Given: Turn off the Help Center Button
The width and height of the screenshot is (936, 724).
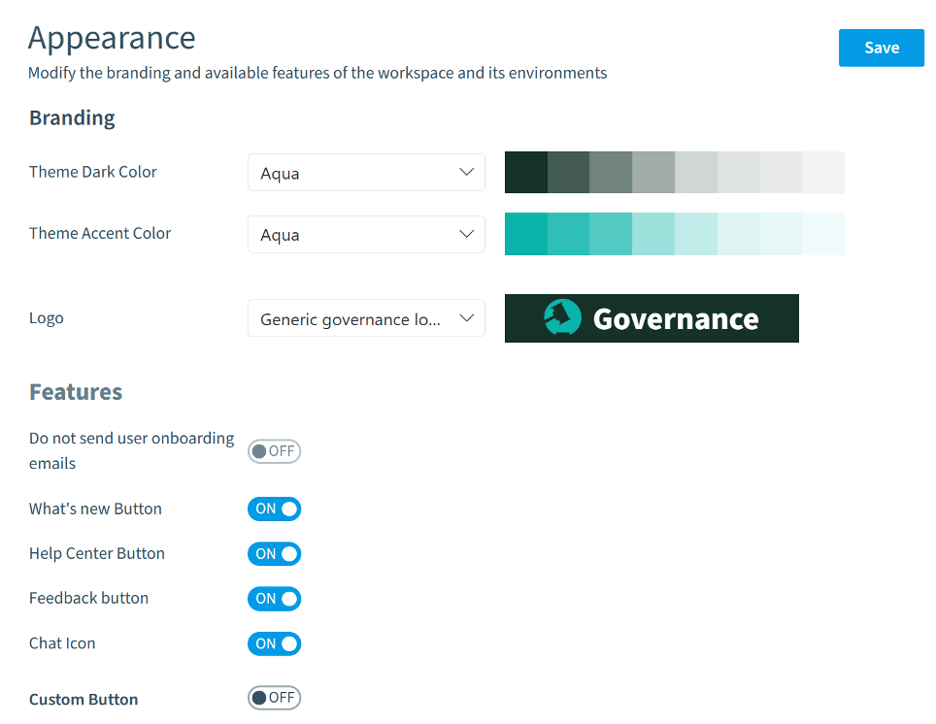Looking at the screenshot, I should (x=274, y=553).
